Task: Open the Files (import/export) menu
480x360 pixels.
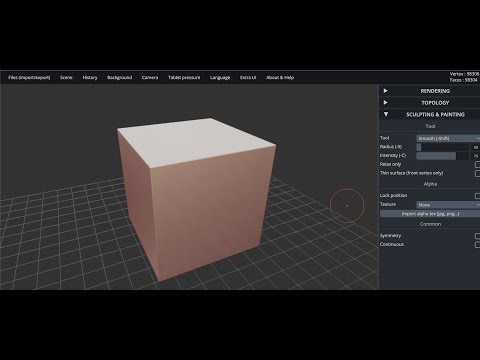Action: pos(29,78)
